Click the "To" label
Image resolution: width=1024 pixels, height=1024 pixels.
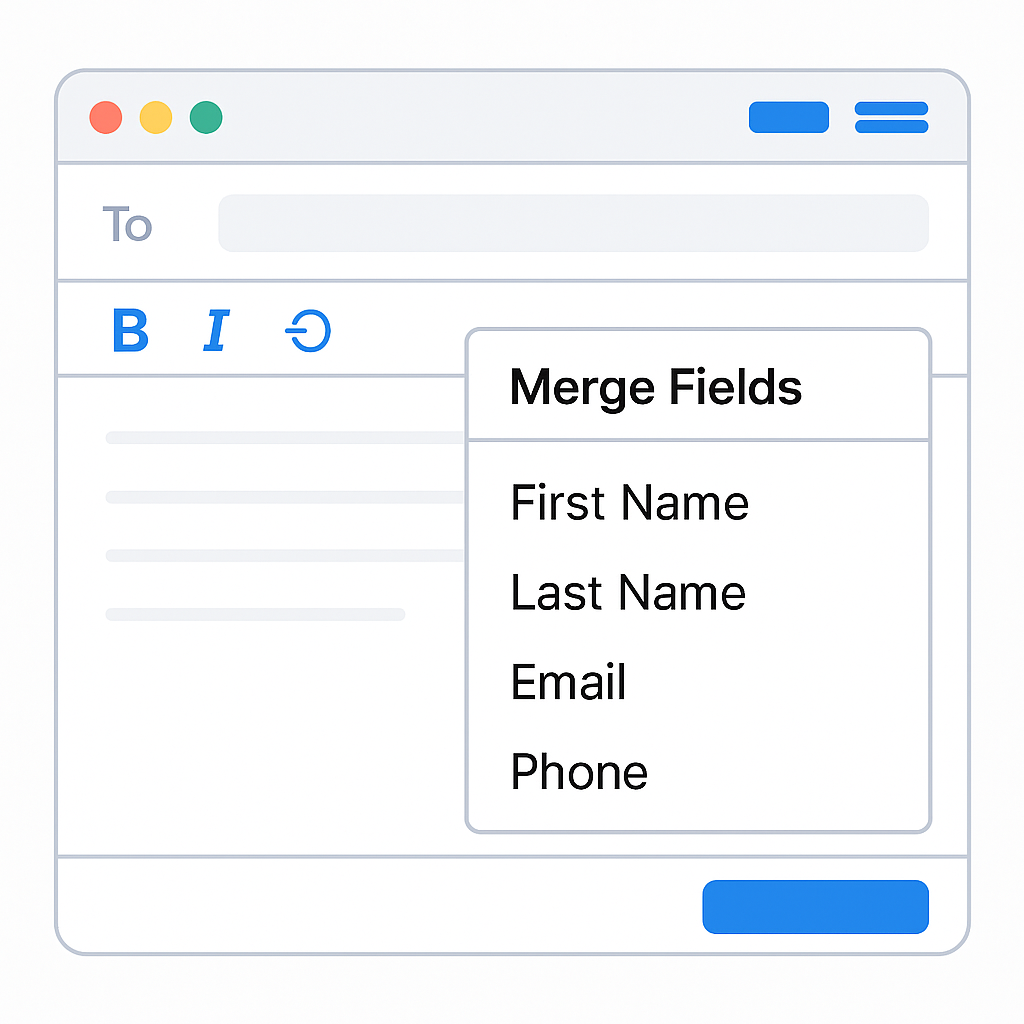127,224
